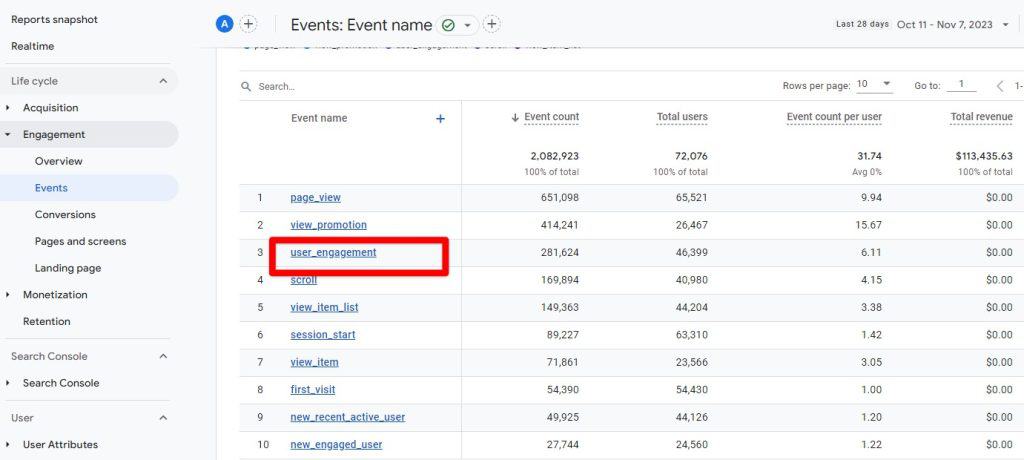Open the first_visit event link
Screen dimensions: 1024x460
pos(313,389)
